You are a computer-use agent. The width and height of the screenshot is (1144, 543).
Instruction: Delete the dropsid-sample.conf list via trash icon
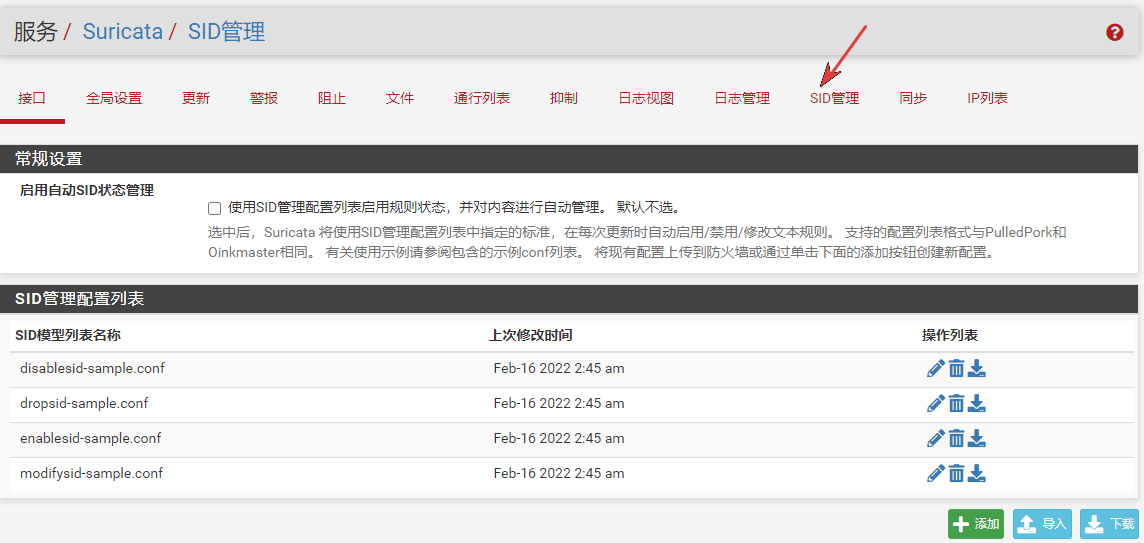point(956,404)
